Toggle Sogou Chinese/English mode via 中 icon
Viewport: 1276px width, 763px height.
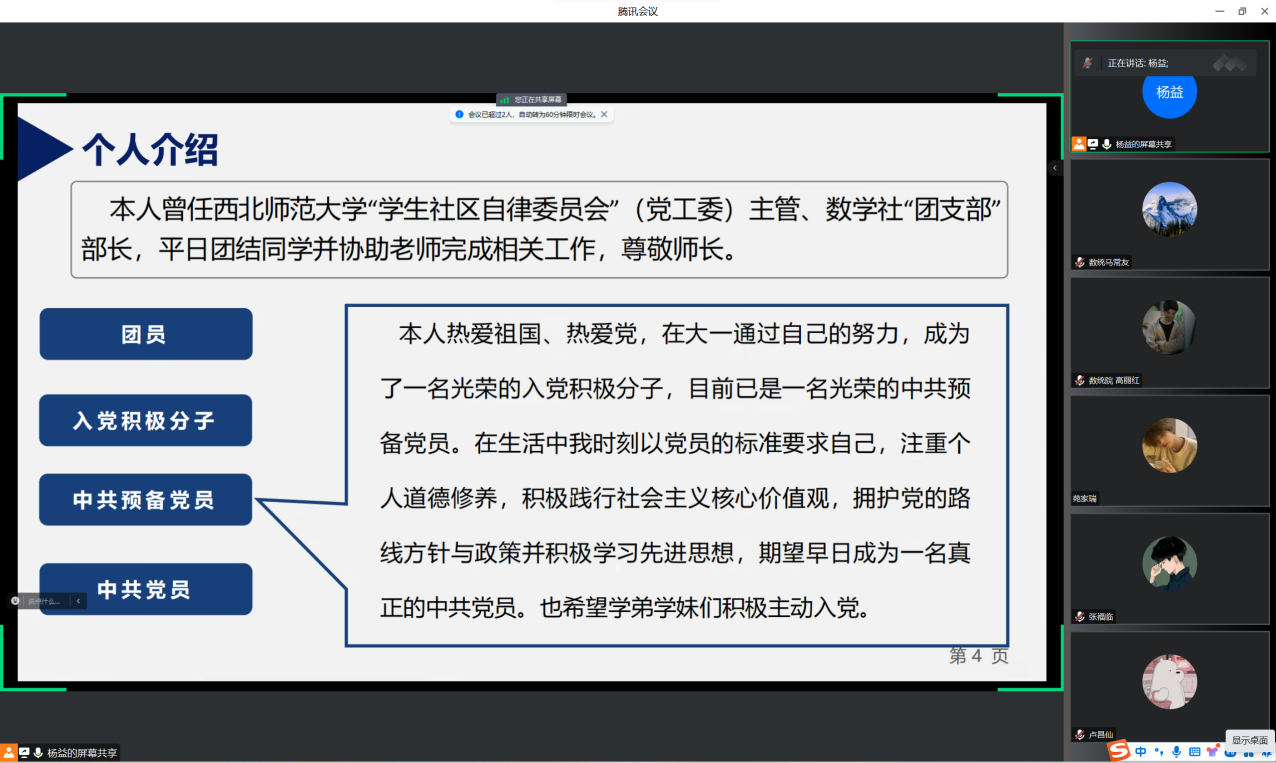[1141, 751]
